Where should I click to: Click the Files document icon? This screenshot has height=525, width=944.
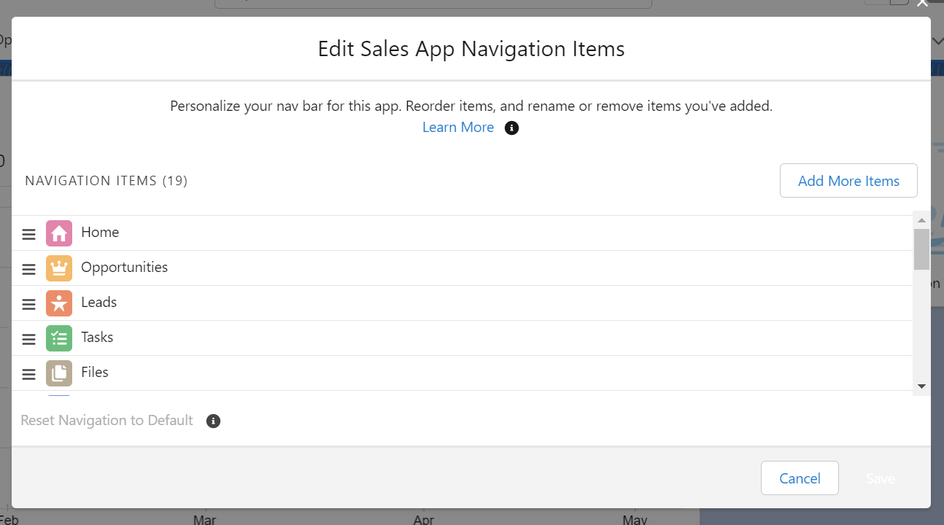[x=59, y=373]
